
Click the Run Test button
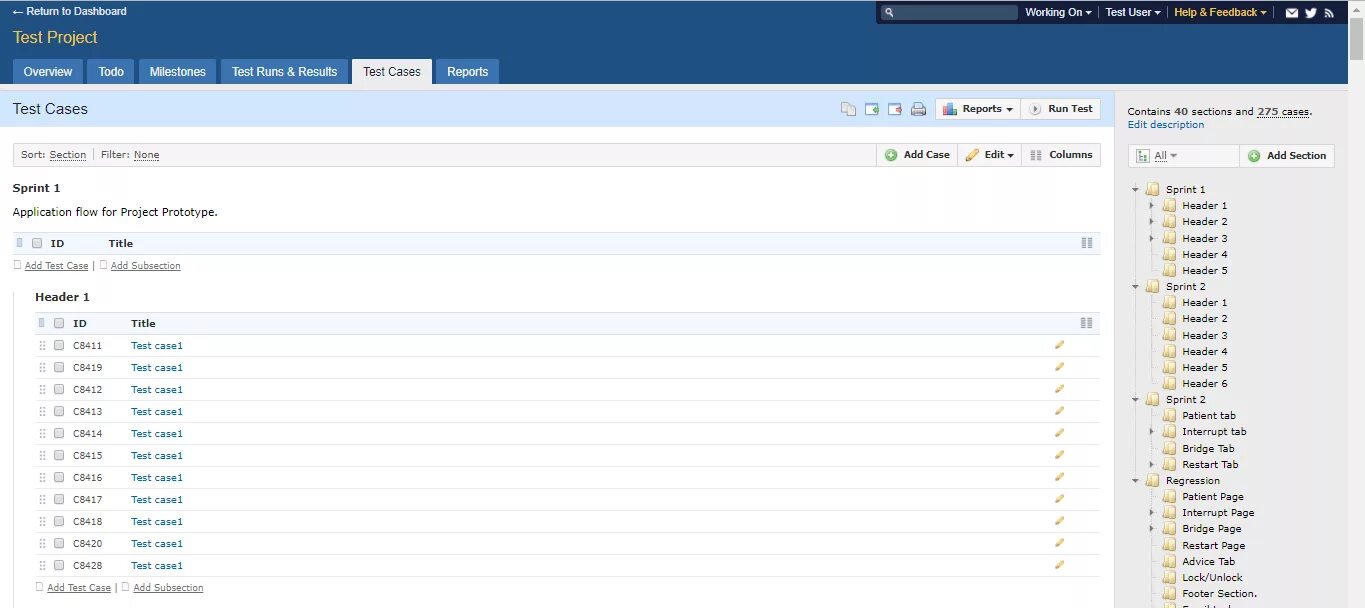coord(1061,109)
